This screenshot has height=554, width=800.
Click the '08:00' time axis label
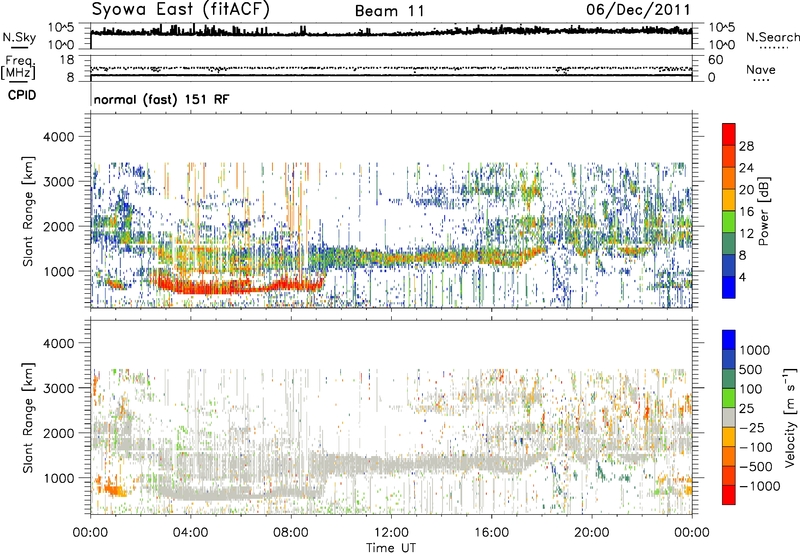(290, 533)
